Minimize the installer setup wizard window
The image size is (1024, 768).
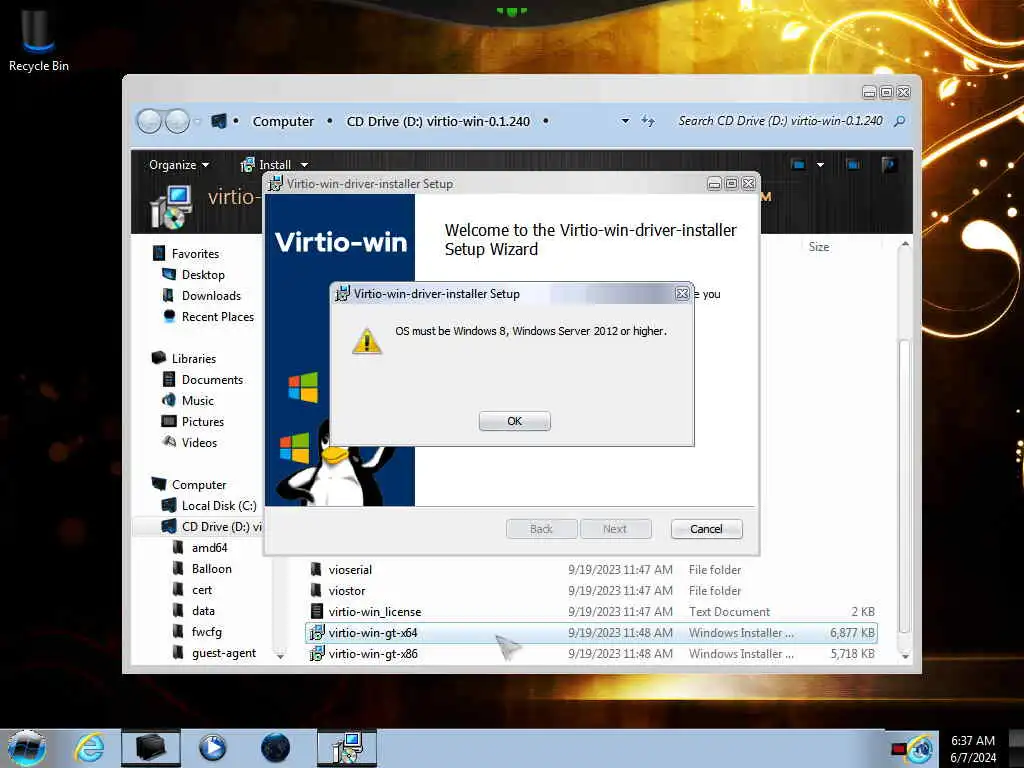(x=714, y=184)
